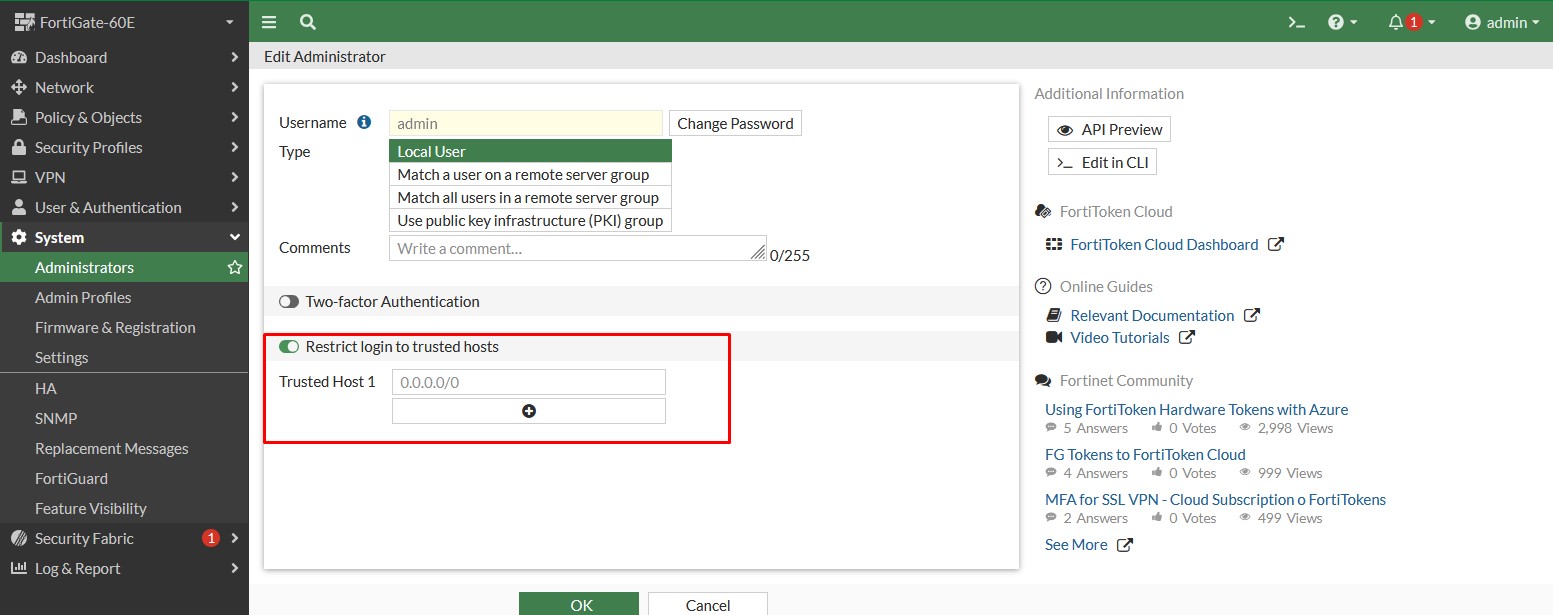Select Use public key infrastructure (PKI) group
Image resolution: width=1553 pixels, height=615 pixels.
(x=530, y=221)
